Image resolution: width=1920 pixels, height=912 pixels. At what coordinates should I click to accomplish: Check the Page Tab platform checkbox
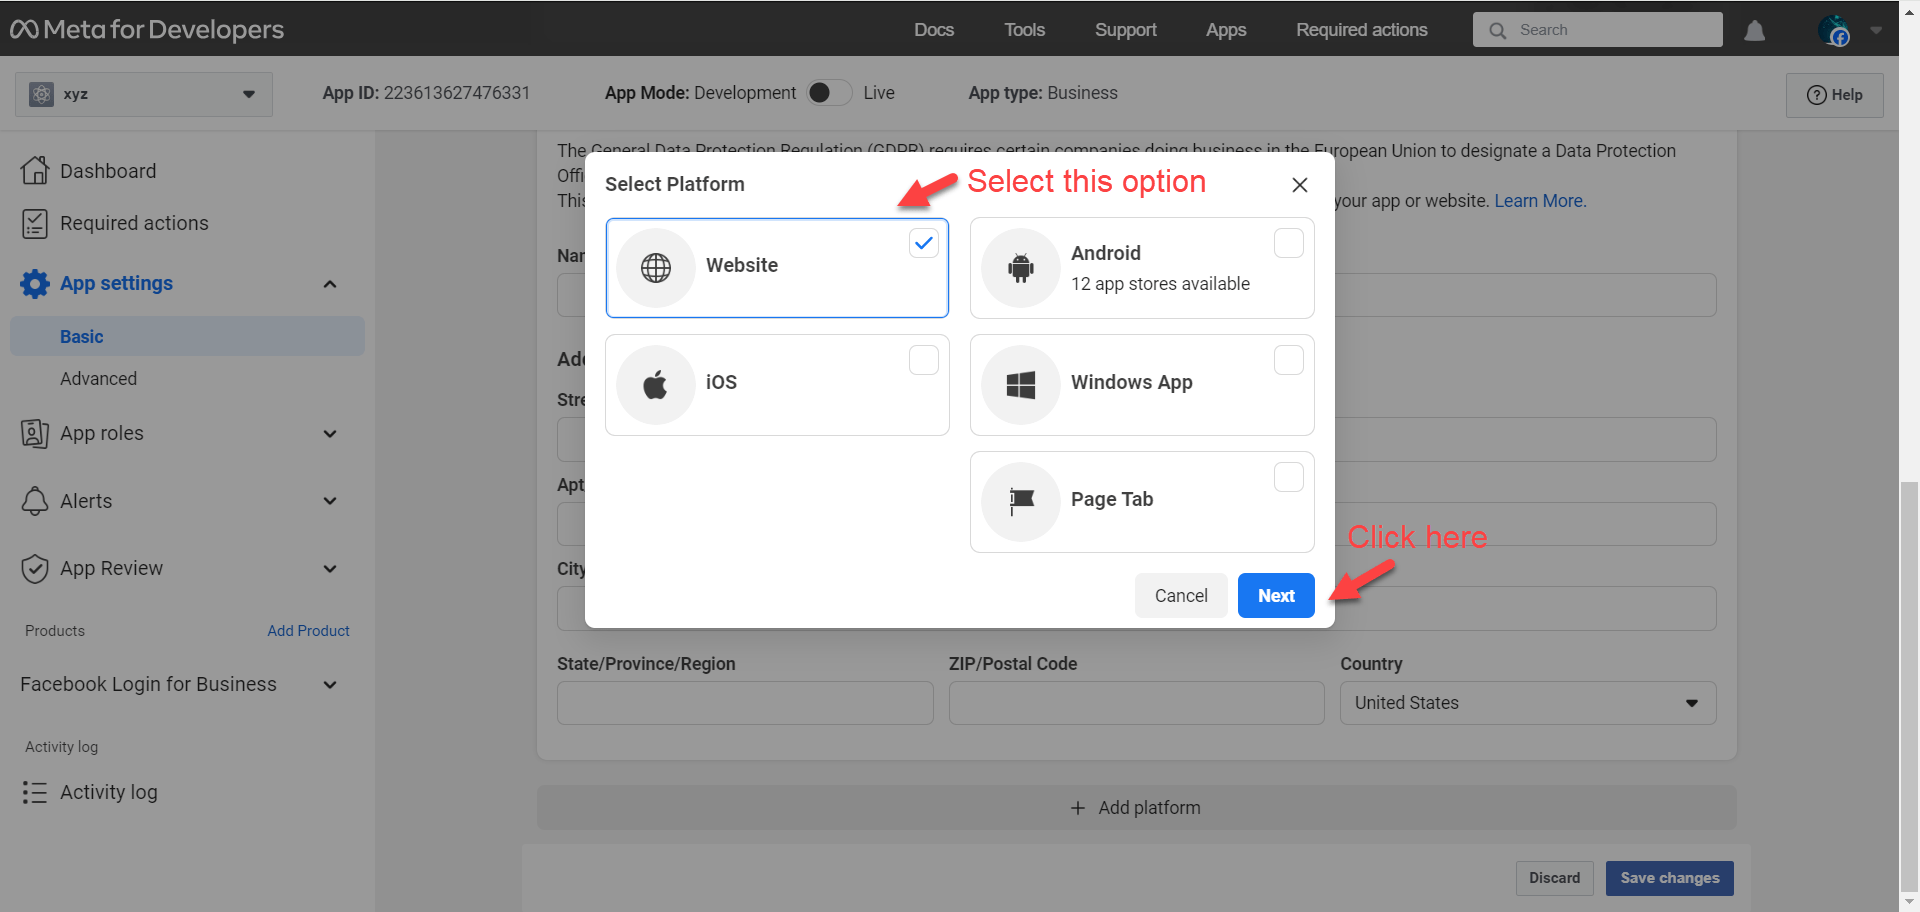1288,477
